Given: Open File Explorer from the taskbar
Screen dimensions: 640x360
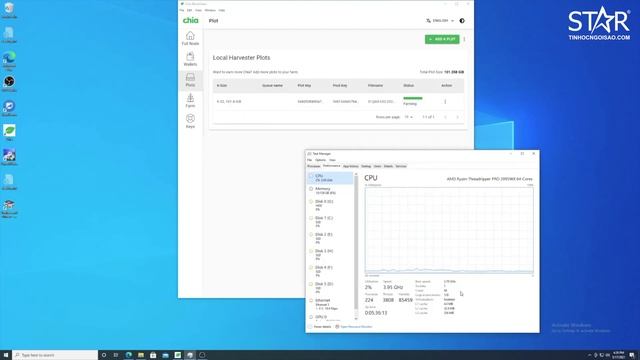Looking at the screenshot, I should [x=141, y=355].
